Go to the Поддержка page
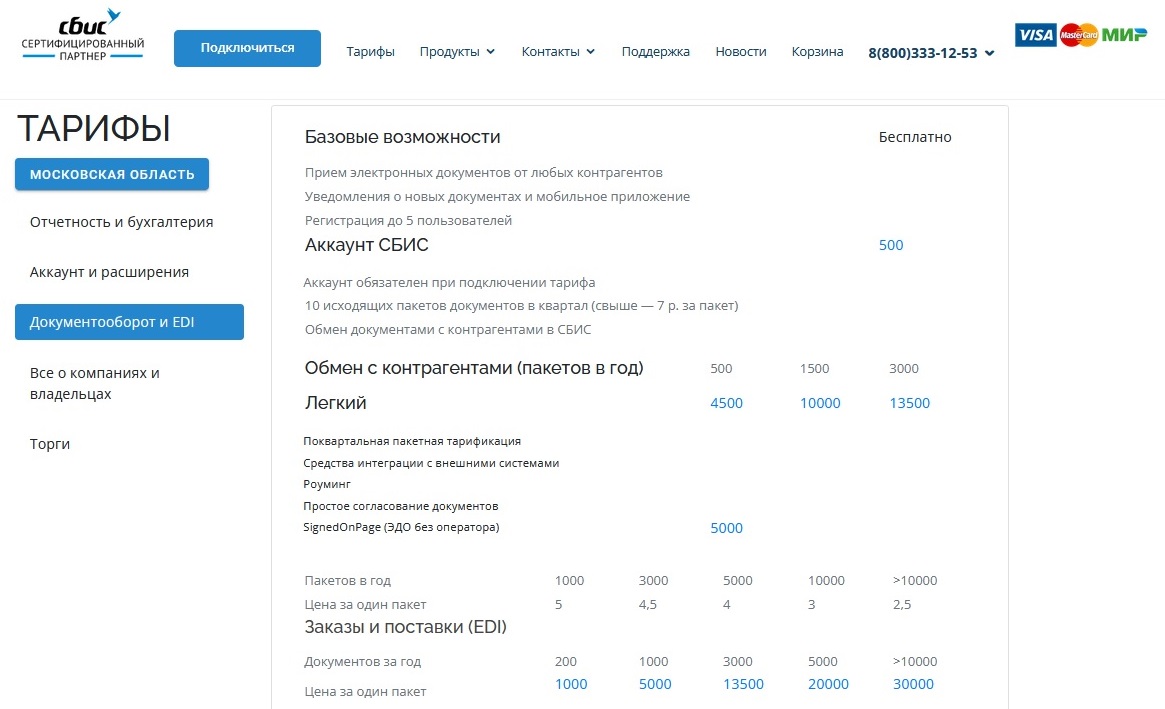Screen dimensions: 1165x709 click(655, 51)
